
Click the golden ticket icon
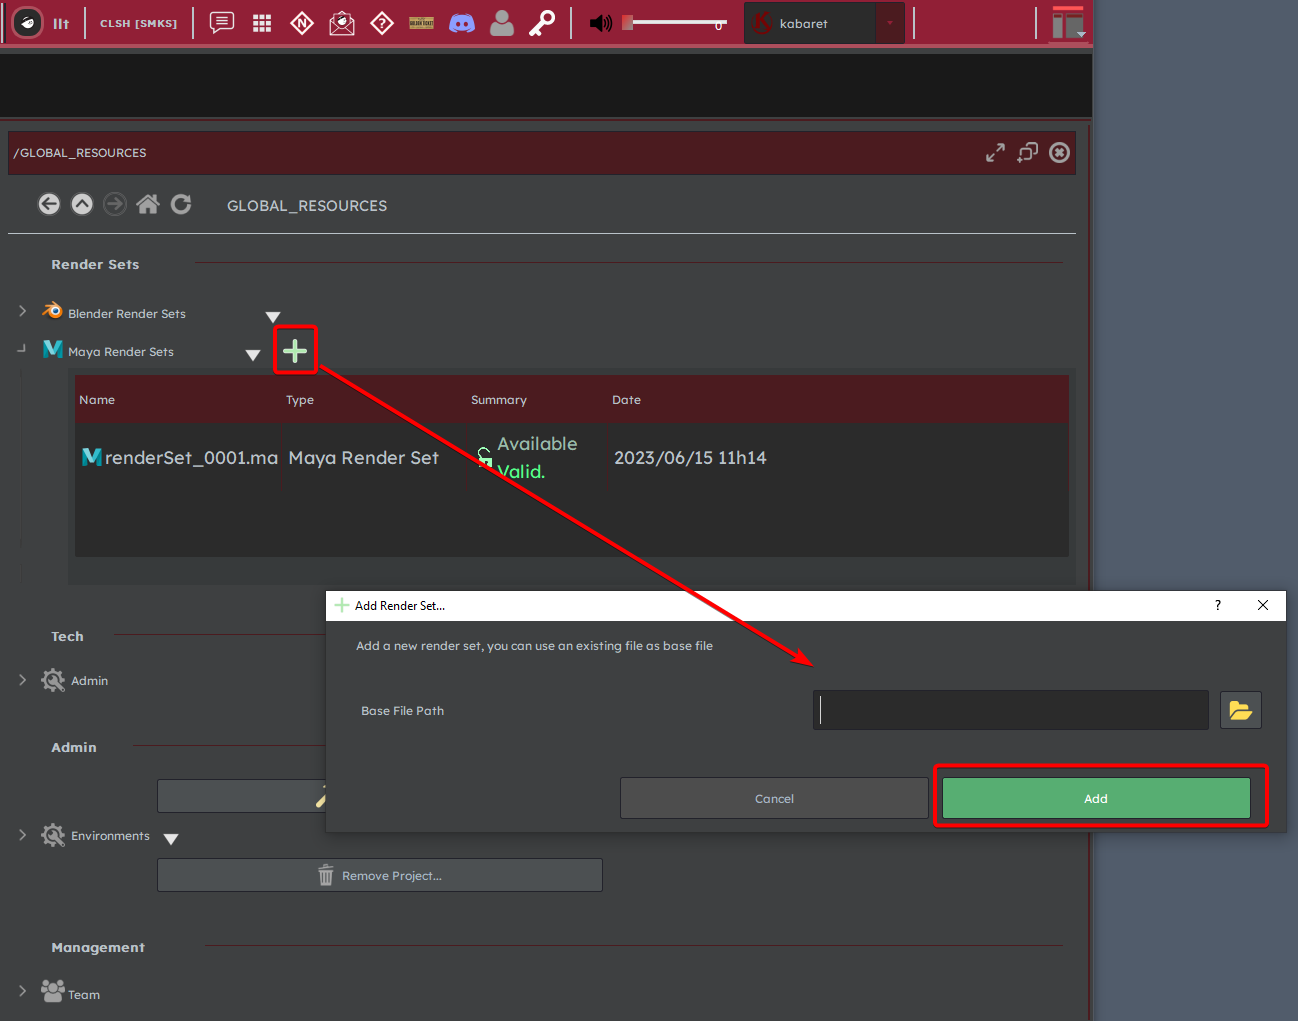tap(422, 23)
